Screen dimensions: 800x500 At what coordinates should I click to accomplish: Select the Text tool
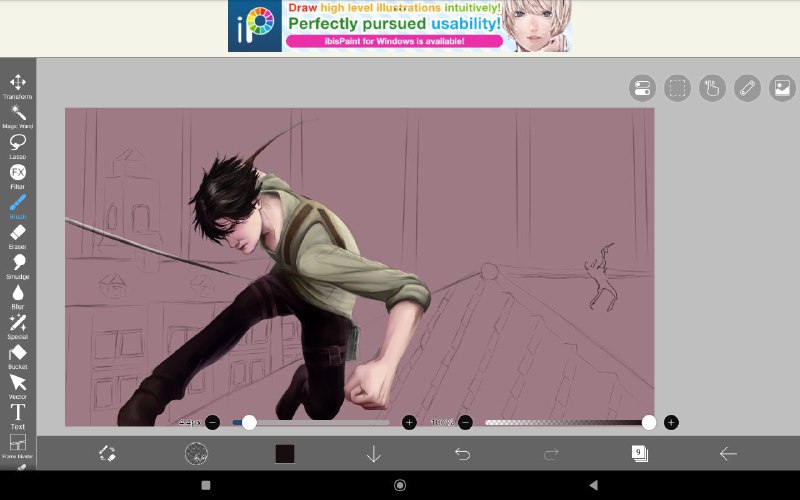(18, 417)
